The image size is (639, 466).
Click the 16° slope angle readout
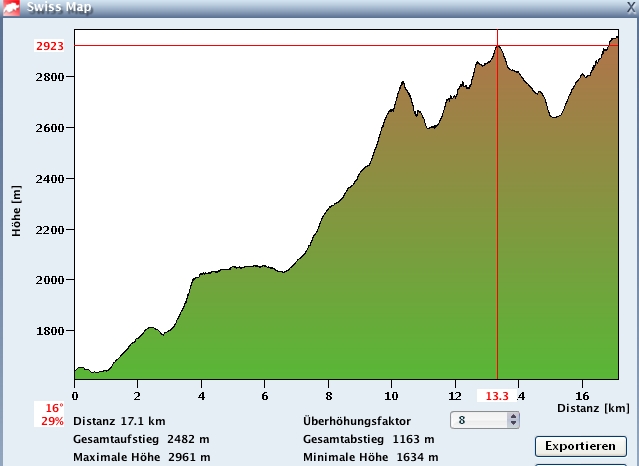pyautogui.click(x=54, y=408)
